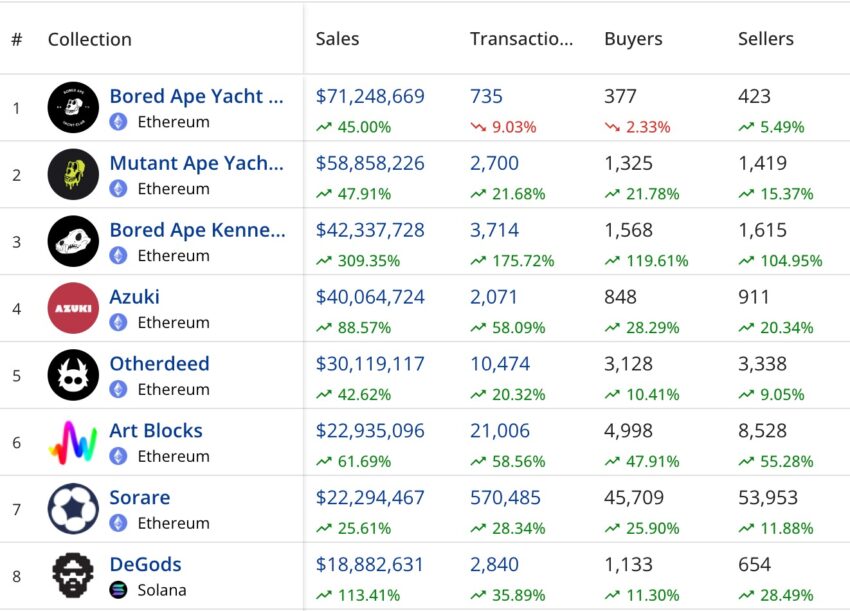
Task: Sort by the Buyers column header
Action: 633,39
